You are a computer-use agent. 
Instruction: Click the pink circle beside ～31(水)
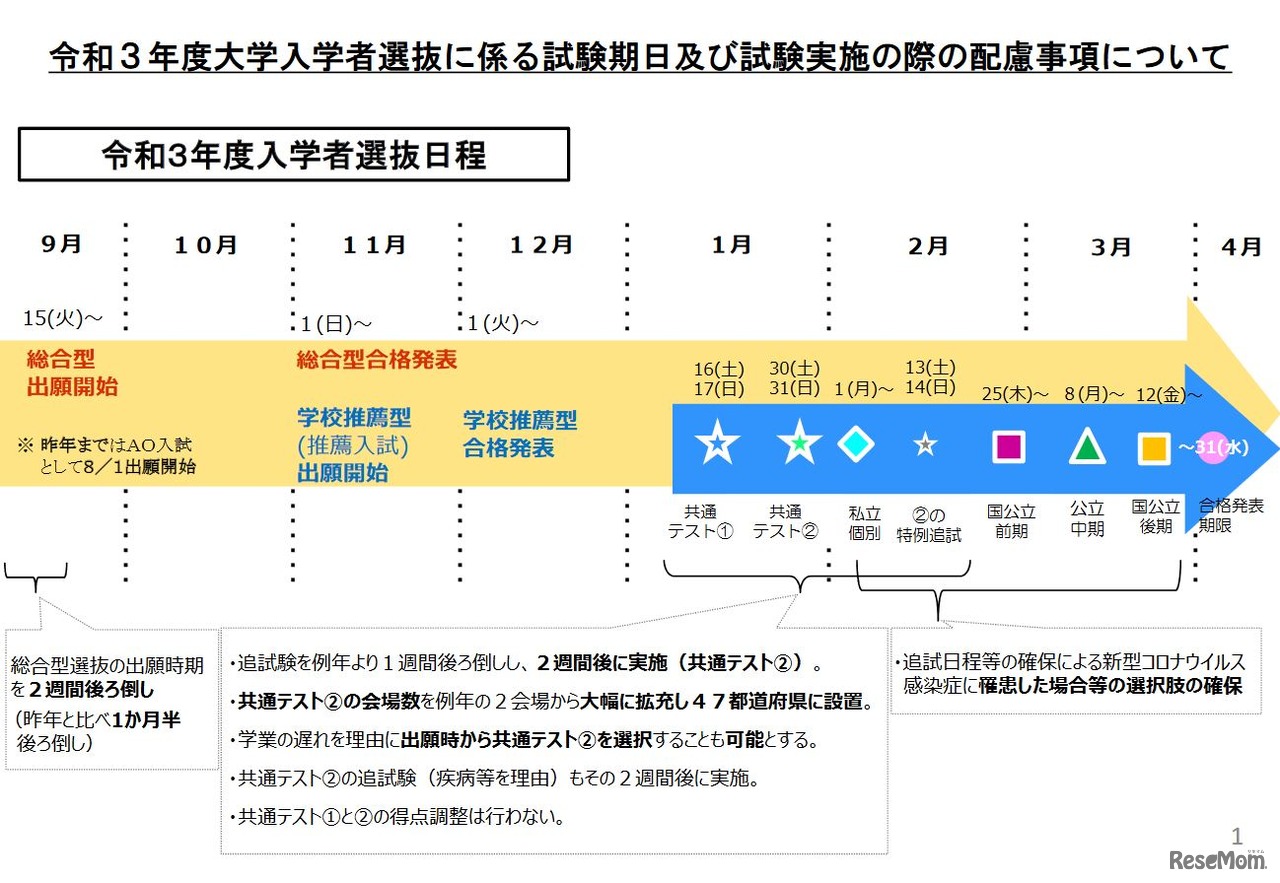pyautogui.click(x=1215, y=448)
